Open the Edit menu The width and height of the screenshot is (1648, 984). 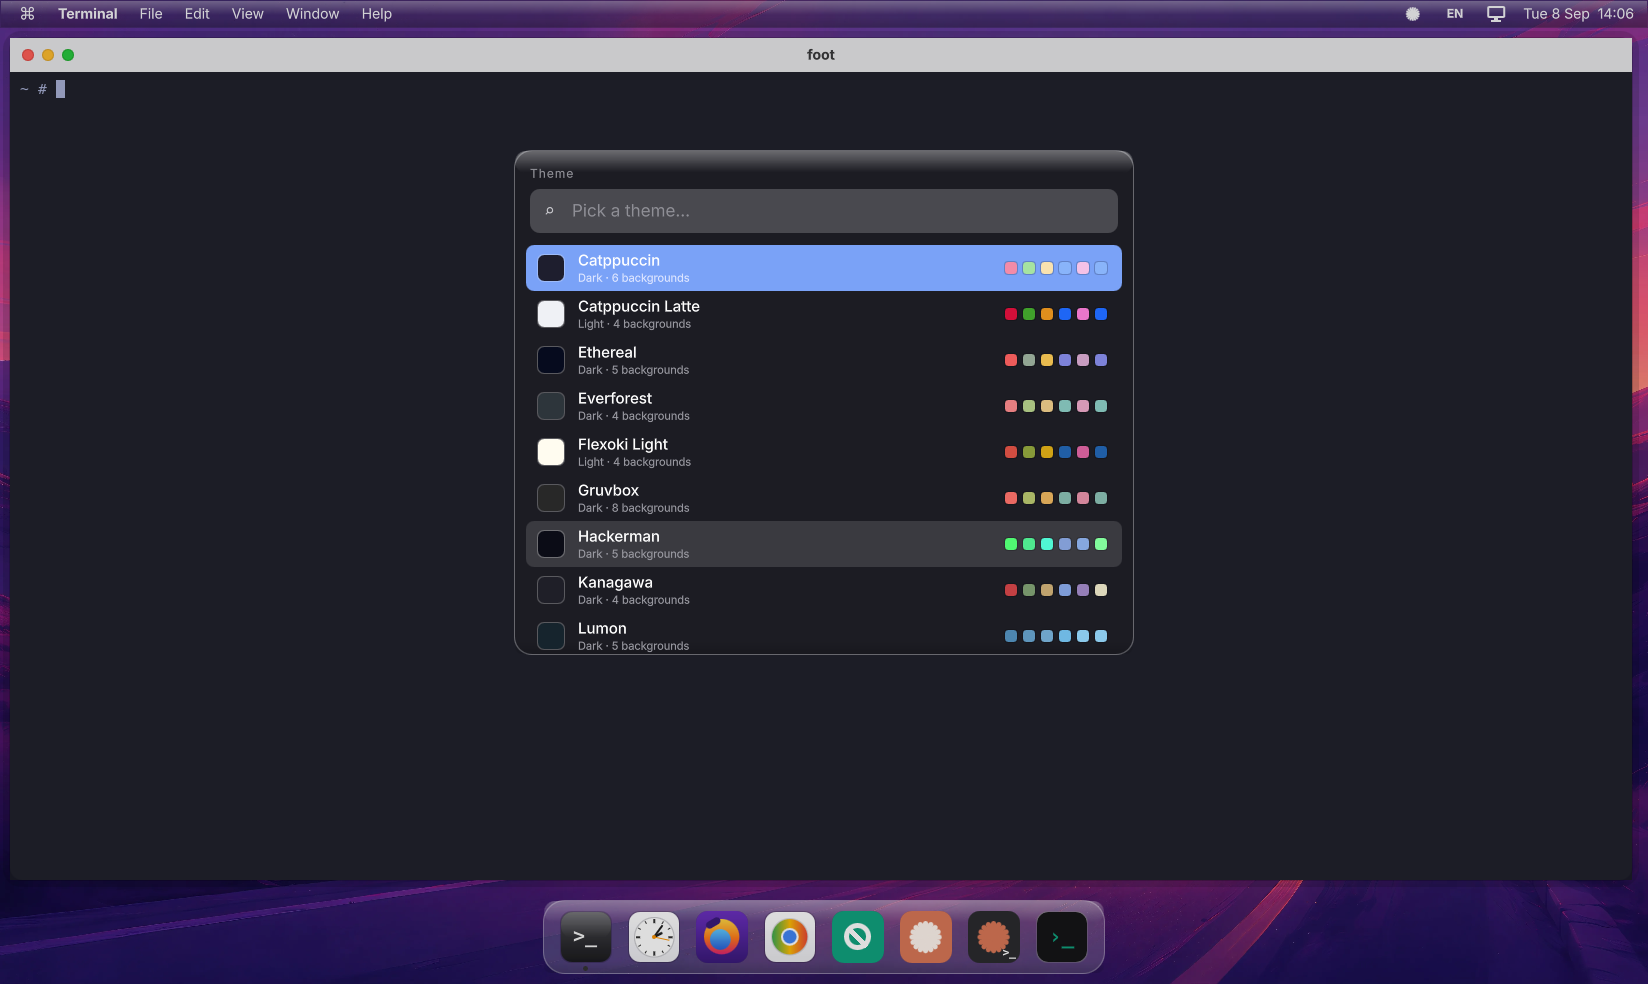197,14
